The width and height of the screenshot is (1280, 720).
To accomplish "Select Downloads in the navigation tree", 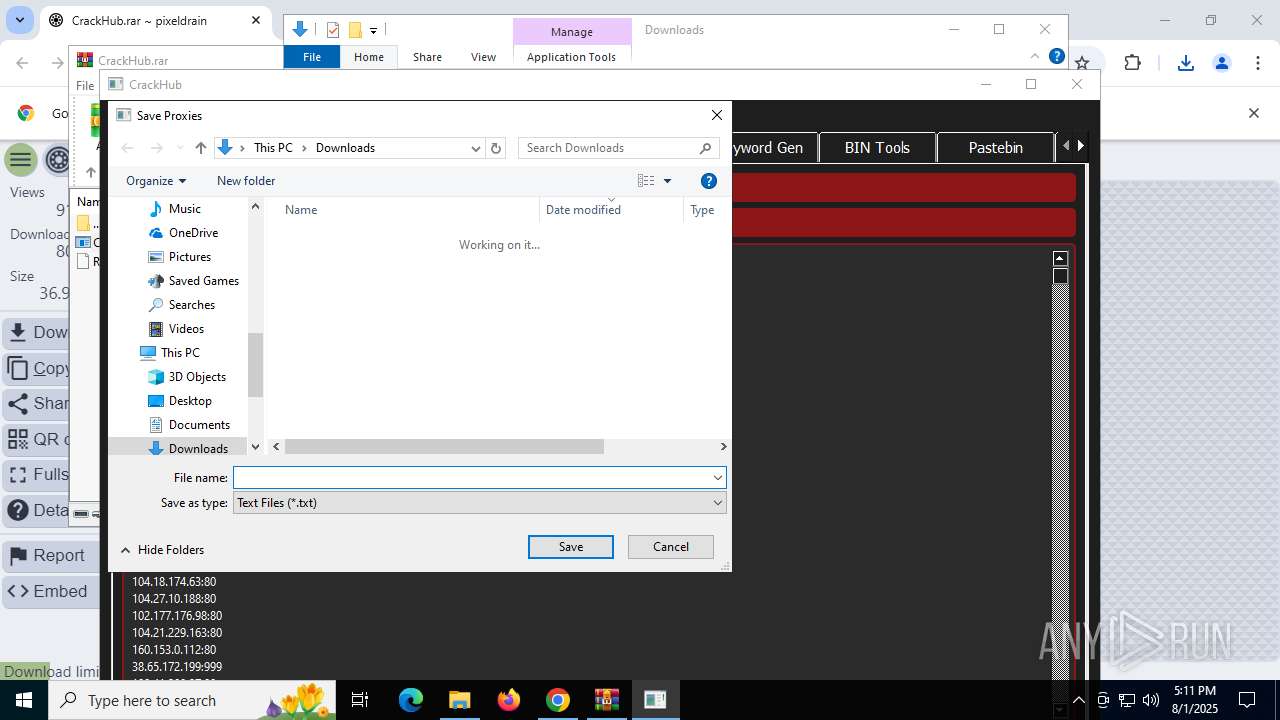I will (198, 448).
